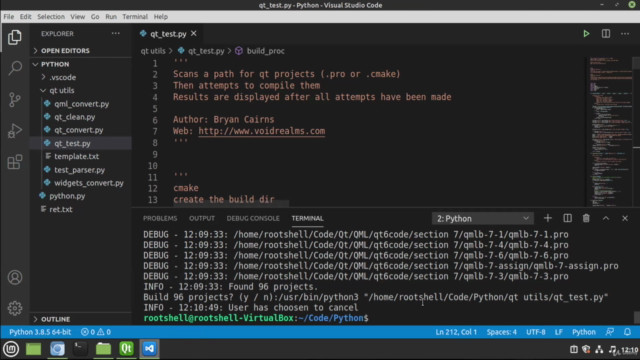
Task: Open the Extensions view
Action: pyautogui.click(x=15, y=162)
